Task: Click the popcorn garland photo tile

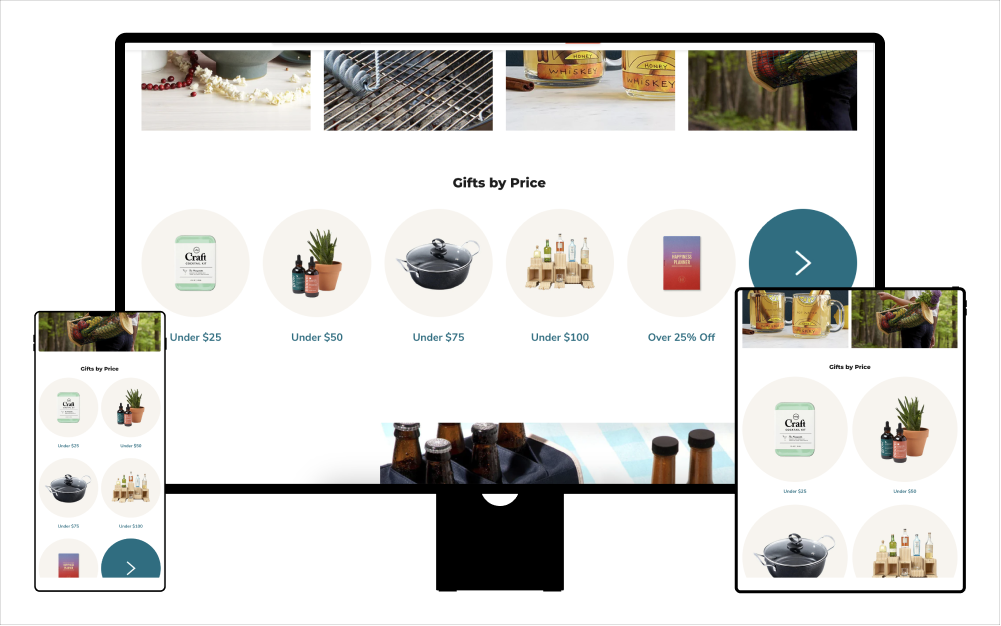Action: pos(226,91)
